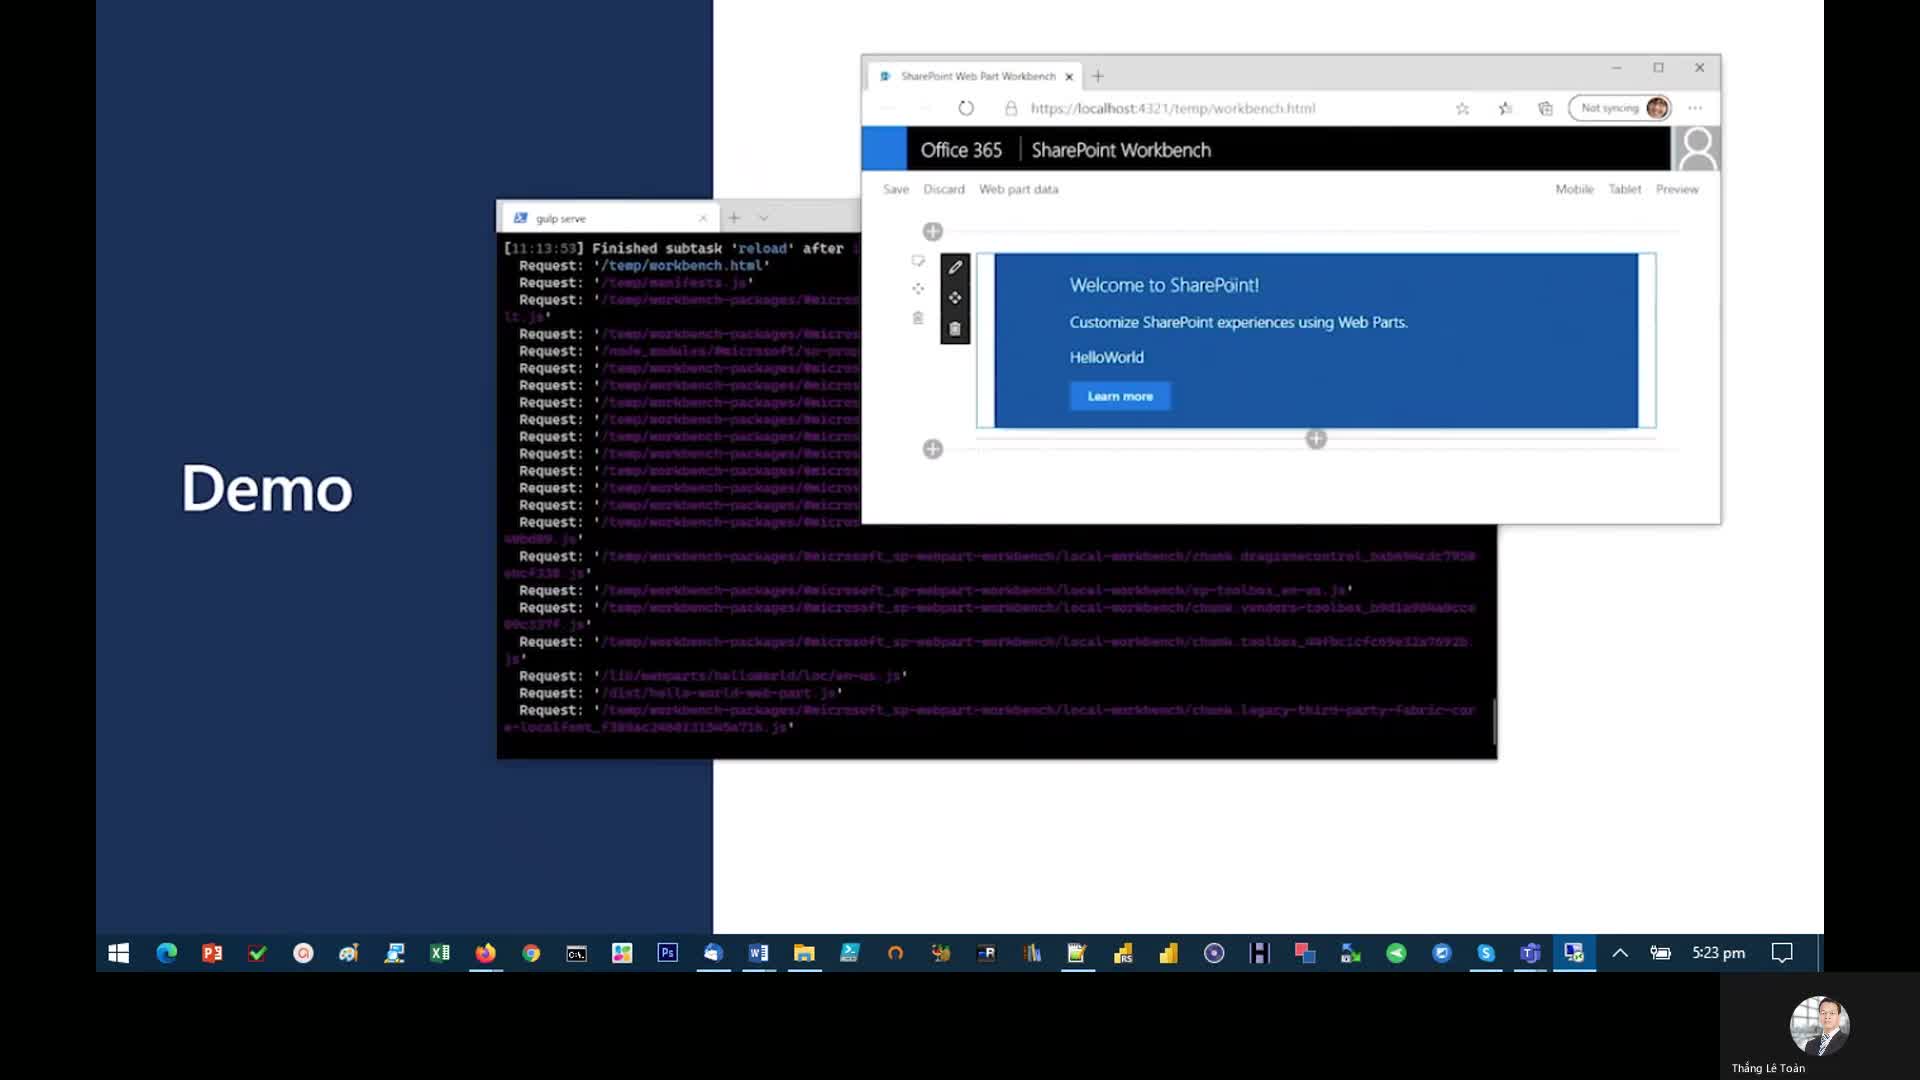This screenshot has width=1920, height=1080.
Task: Launch Firefox from the taskbar
Action: (x=485, y=953)
